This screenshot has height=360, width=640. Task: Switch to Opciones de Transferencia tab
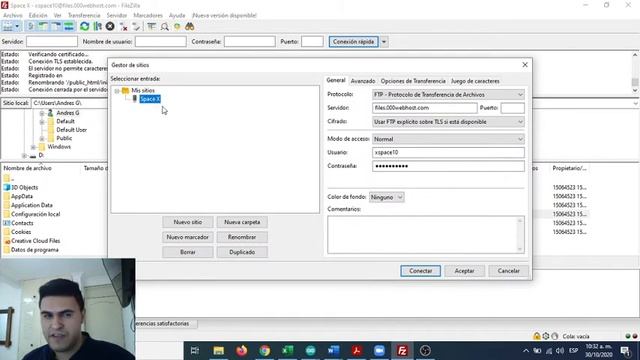click(x=413, y=81)
